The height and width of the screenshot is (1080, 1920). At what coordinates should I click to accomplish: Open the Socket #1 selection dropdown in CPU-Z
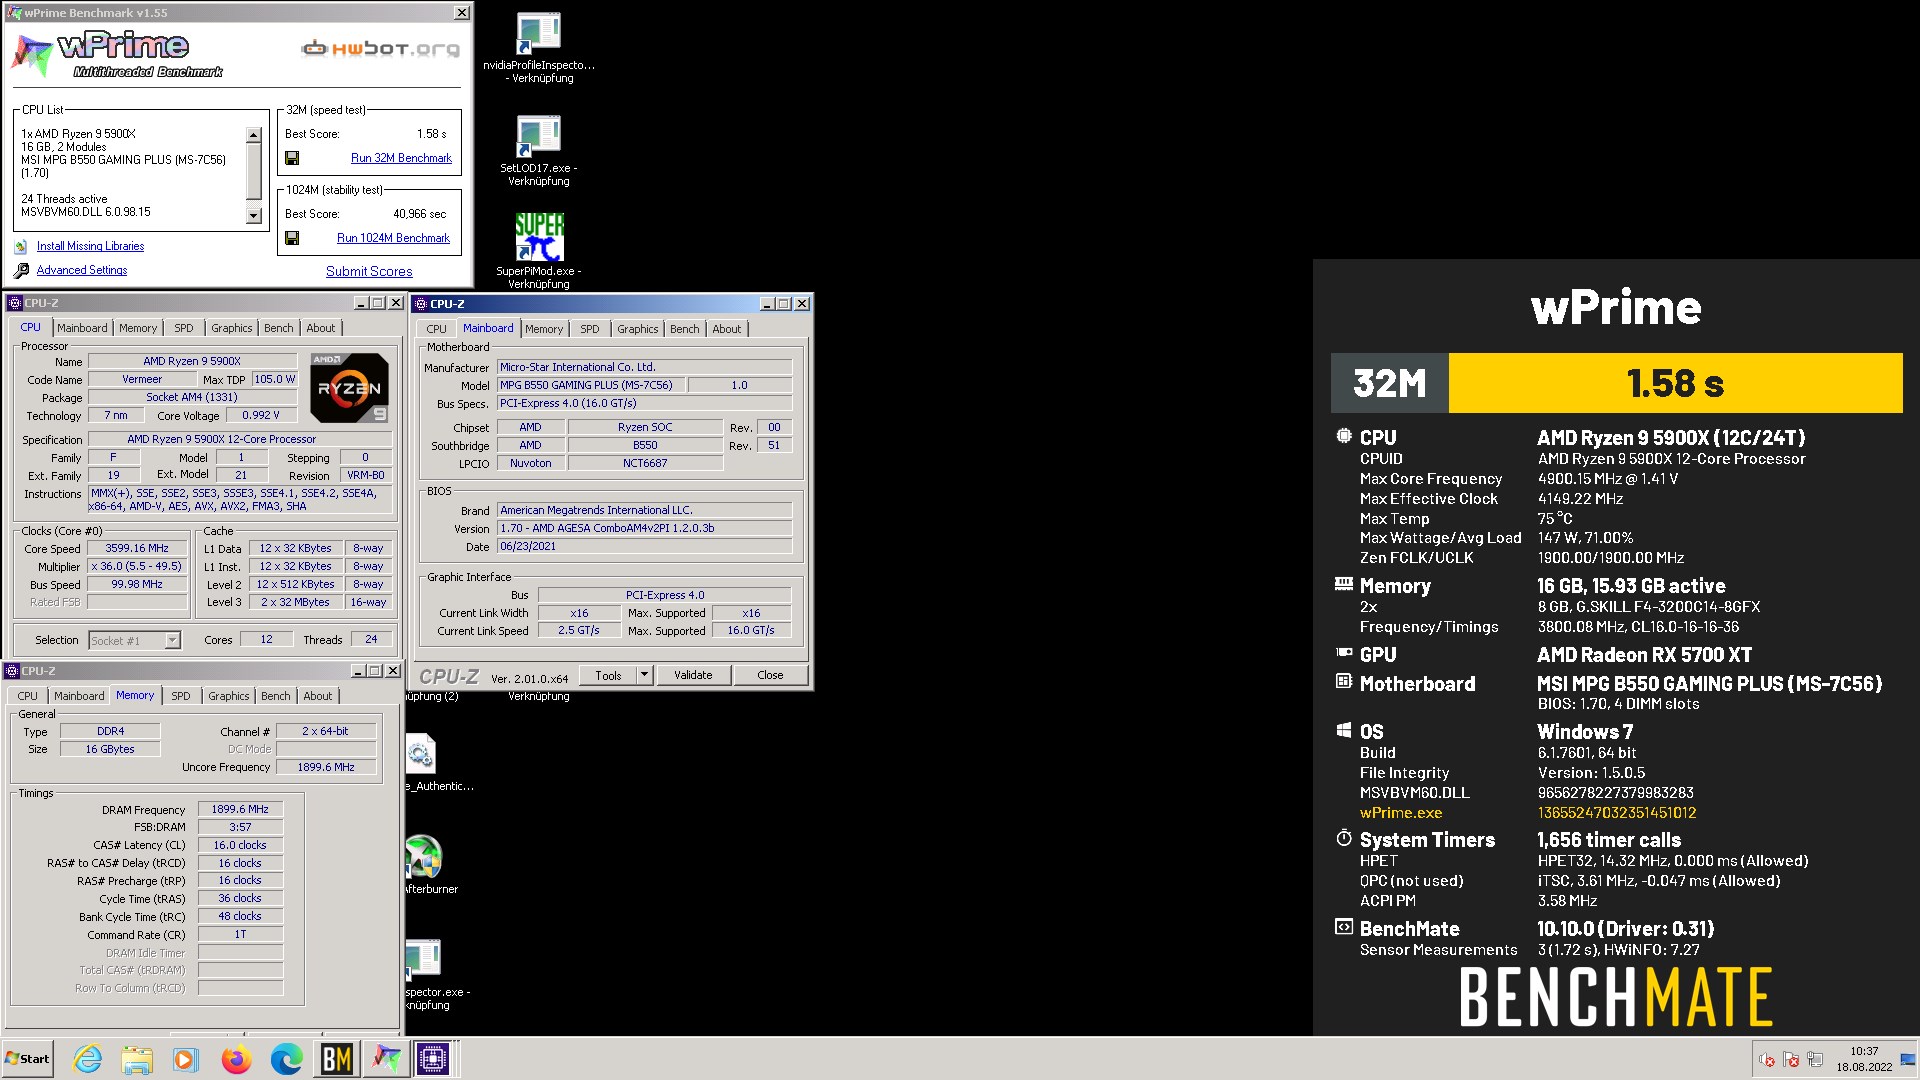(x=172, y=640)
